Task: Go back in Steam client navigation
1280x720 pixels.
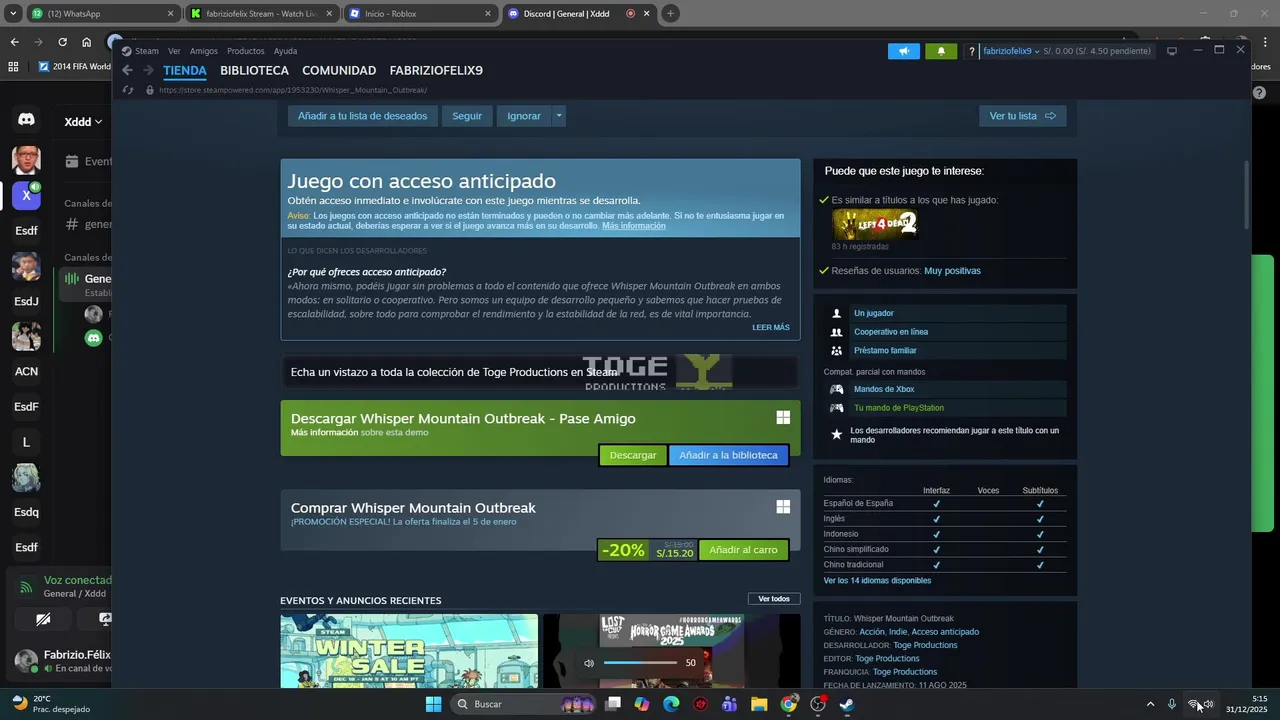Action: [127, 70]
